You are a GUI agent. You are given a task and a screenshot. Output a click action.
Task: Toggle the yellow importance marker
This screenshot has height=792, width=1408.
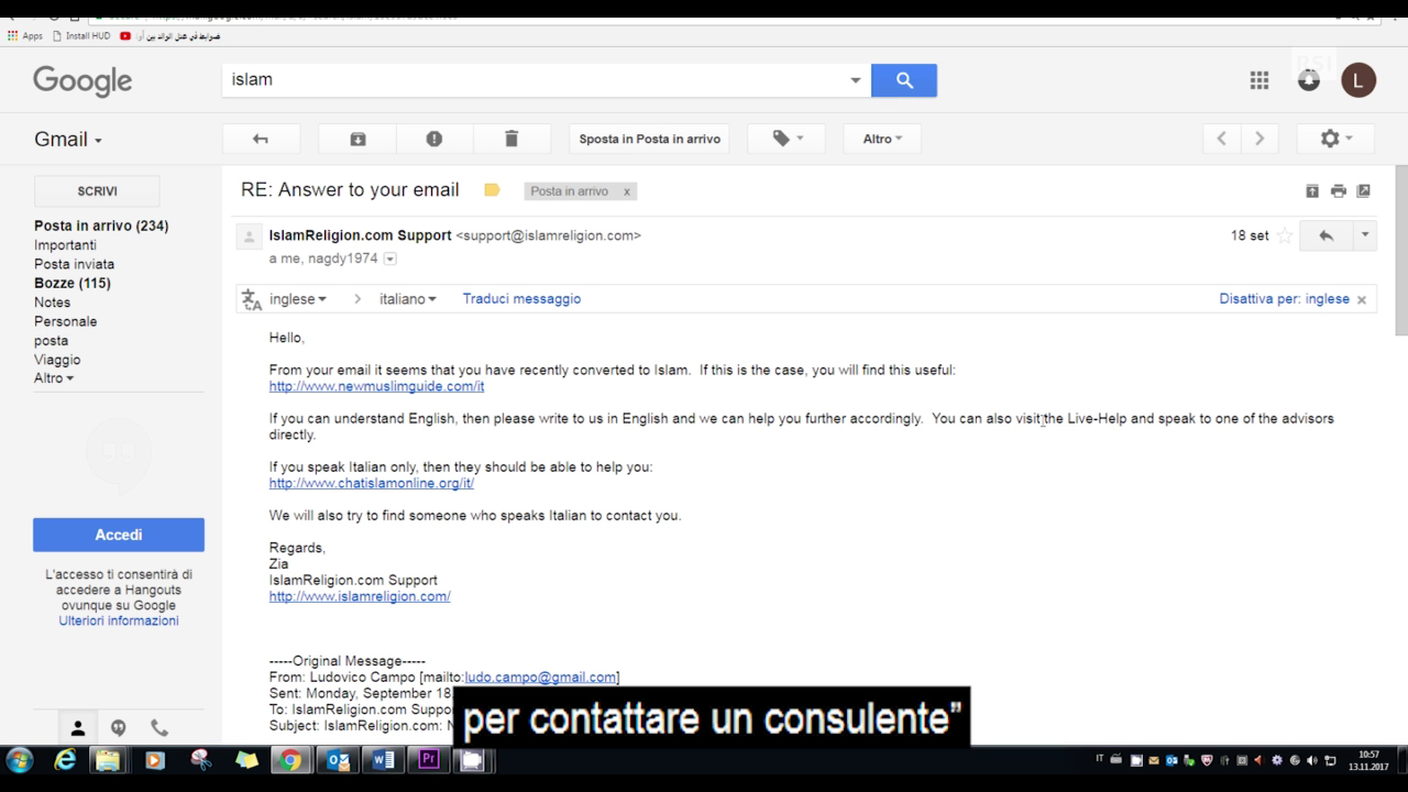(x=492, y=190)
